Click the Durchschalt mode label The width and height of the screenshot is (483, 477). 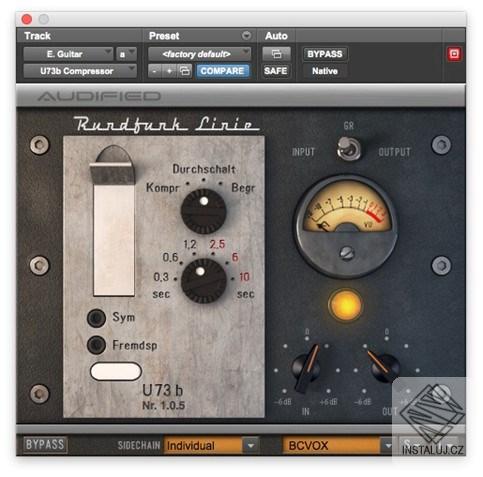pyautogui.click(x=204, y=169)
